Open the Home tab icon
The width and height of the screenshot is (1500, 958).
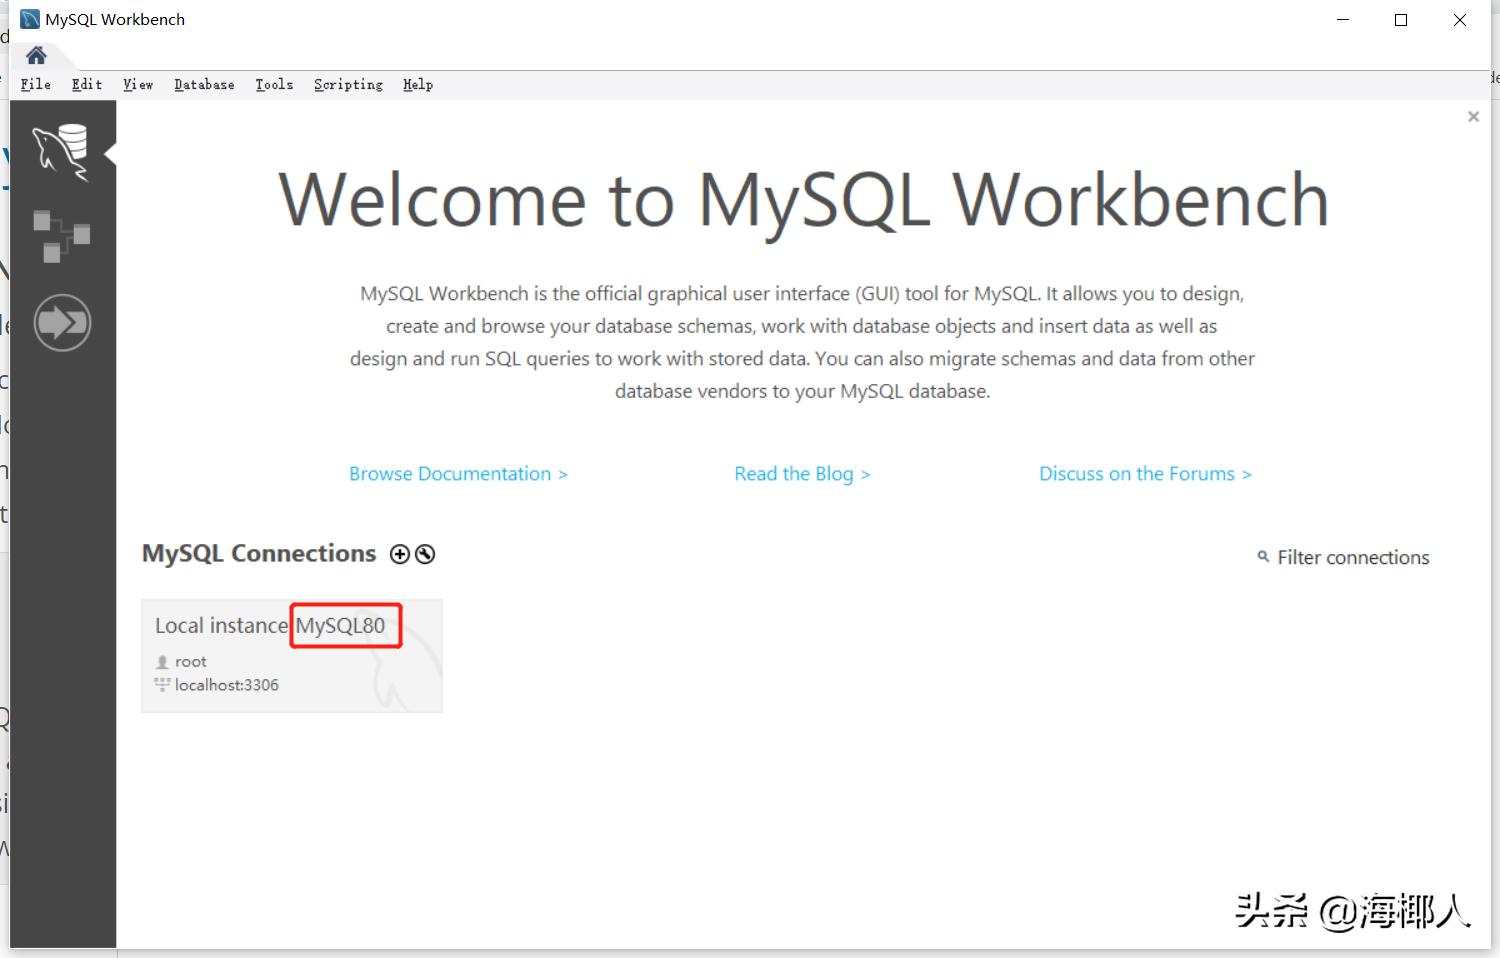pos(36,55)
